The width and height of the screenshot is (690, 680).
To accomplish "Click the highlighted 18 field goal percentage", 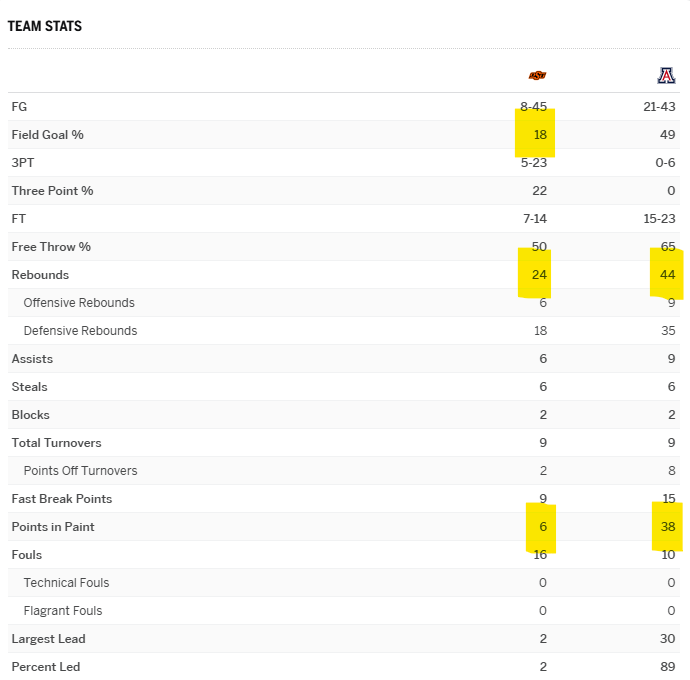I will [x=539, y=135].
